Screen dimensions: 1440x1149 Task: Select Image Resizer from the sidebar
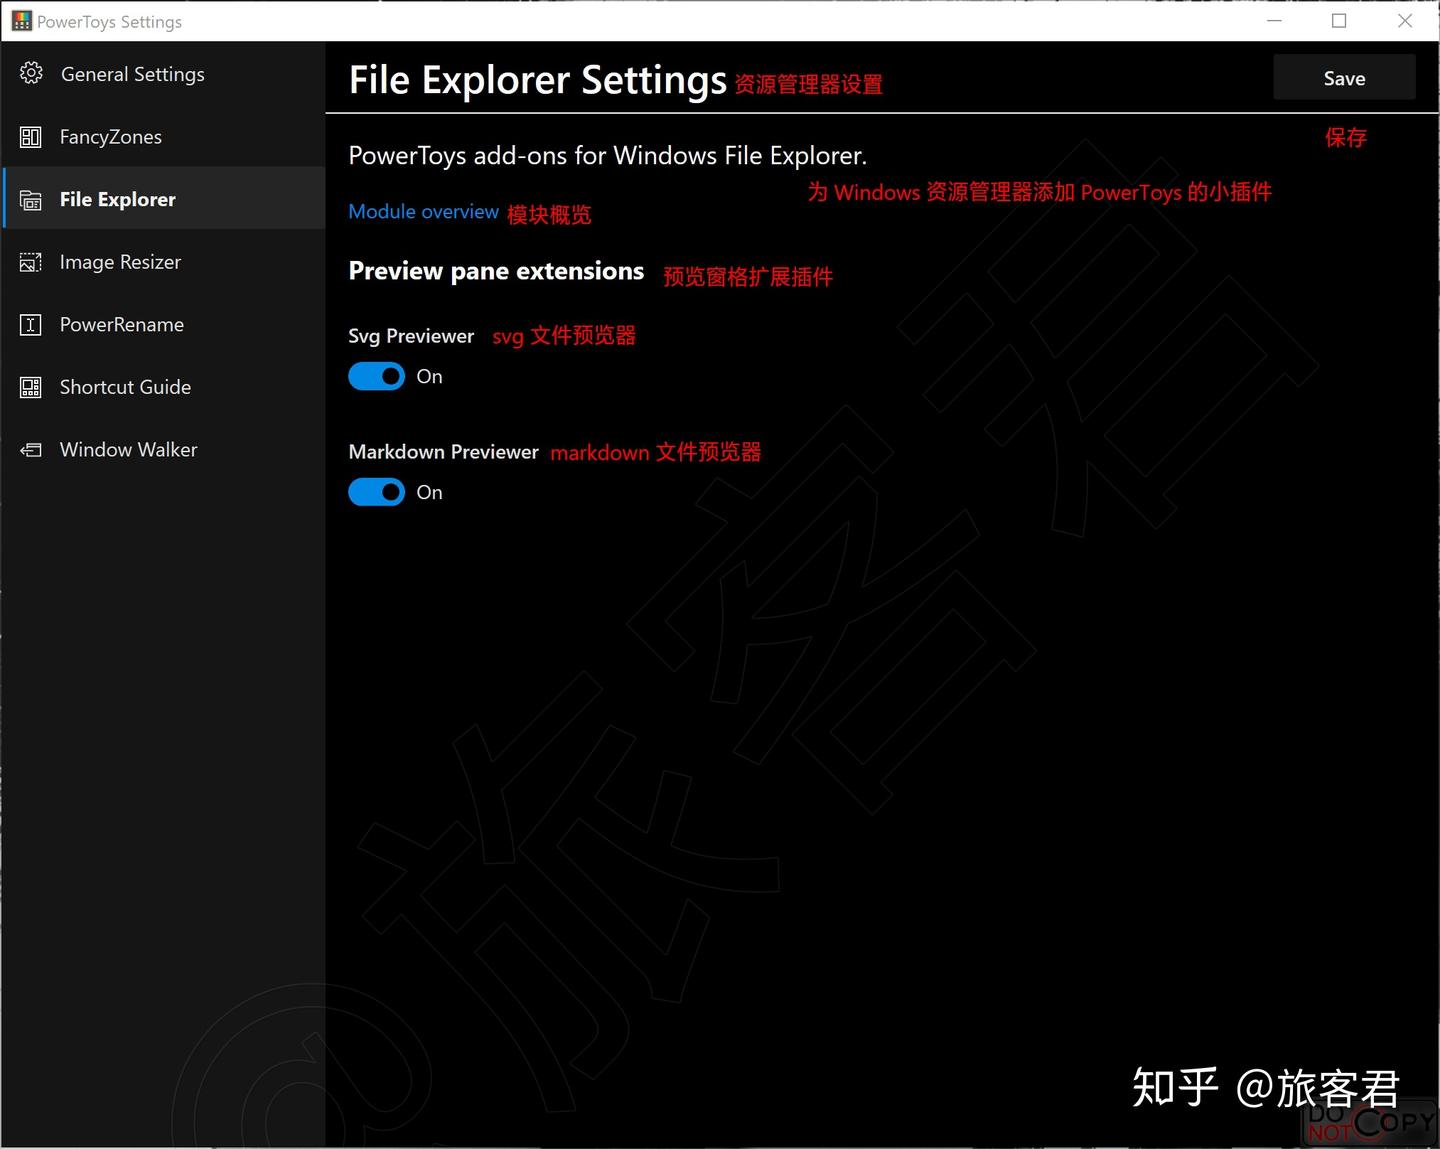[x=120, y=261]
